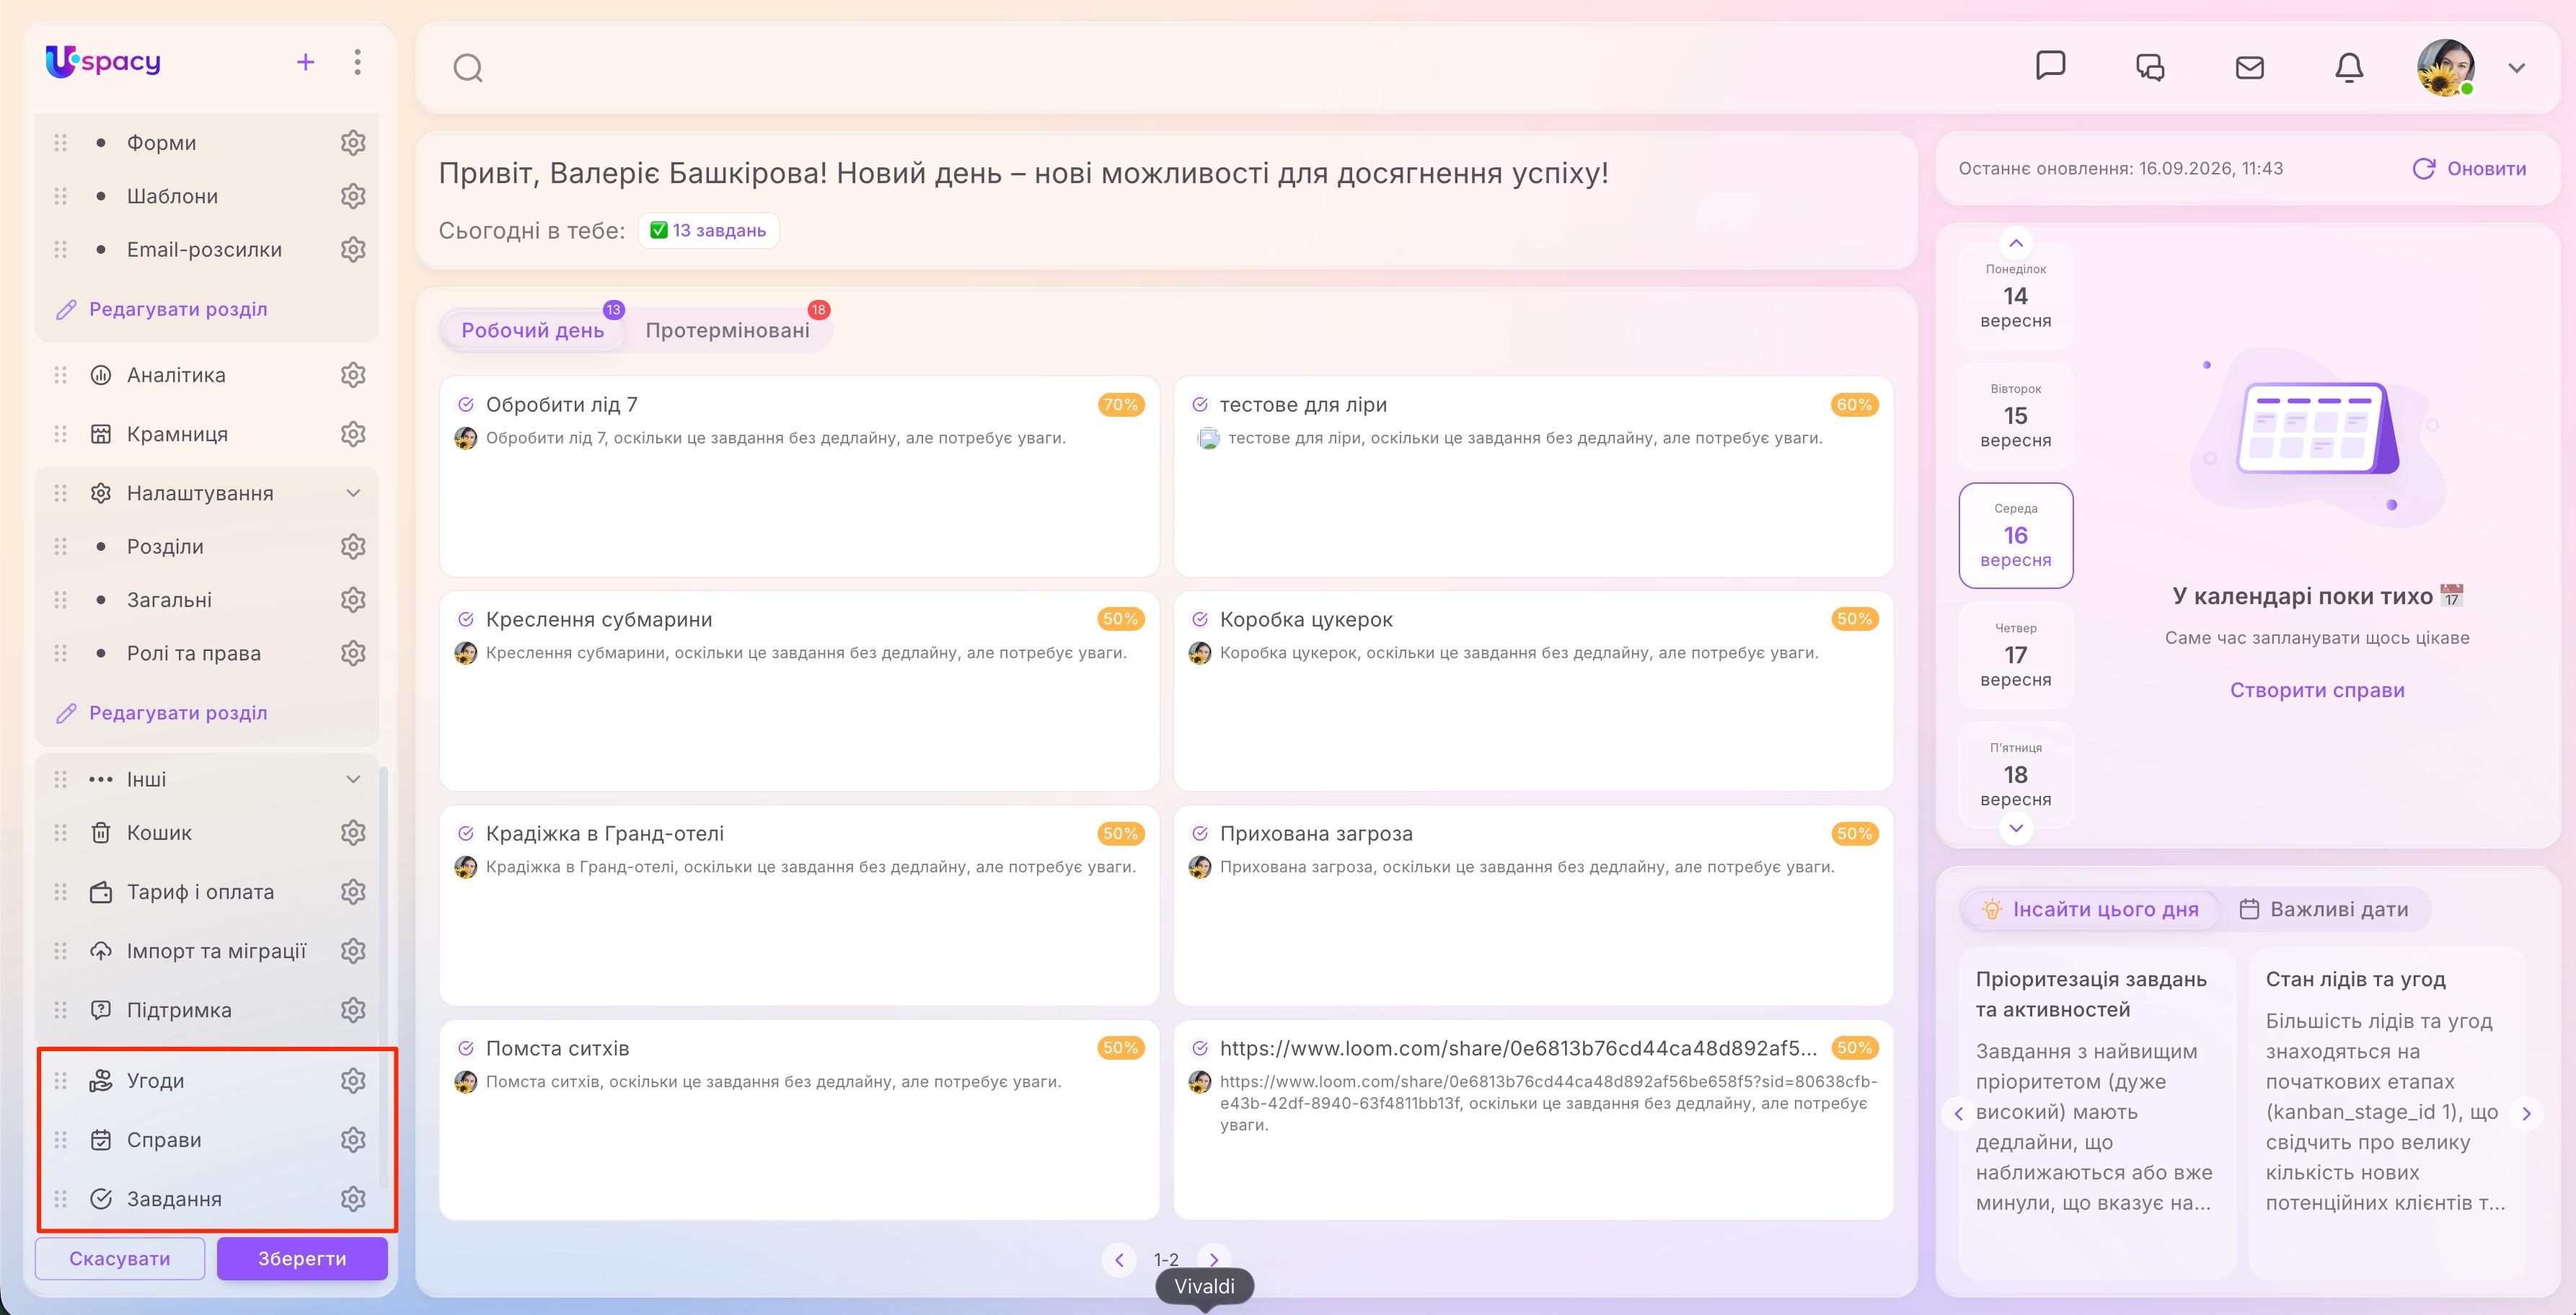
Task: Open the three-dot menu in sidebar header
Action: 357,62
